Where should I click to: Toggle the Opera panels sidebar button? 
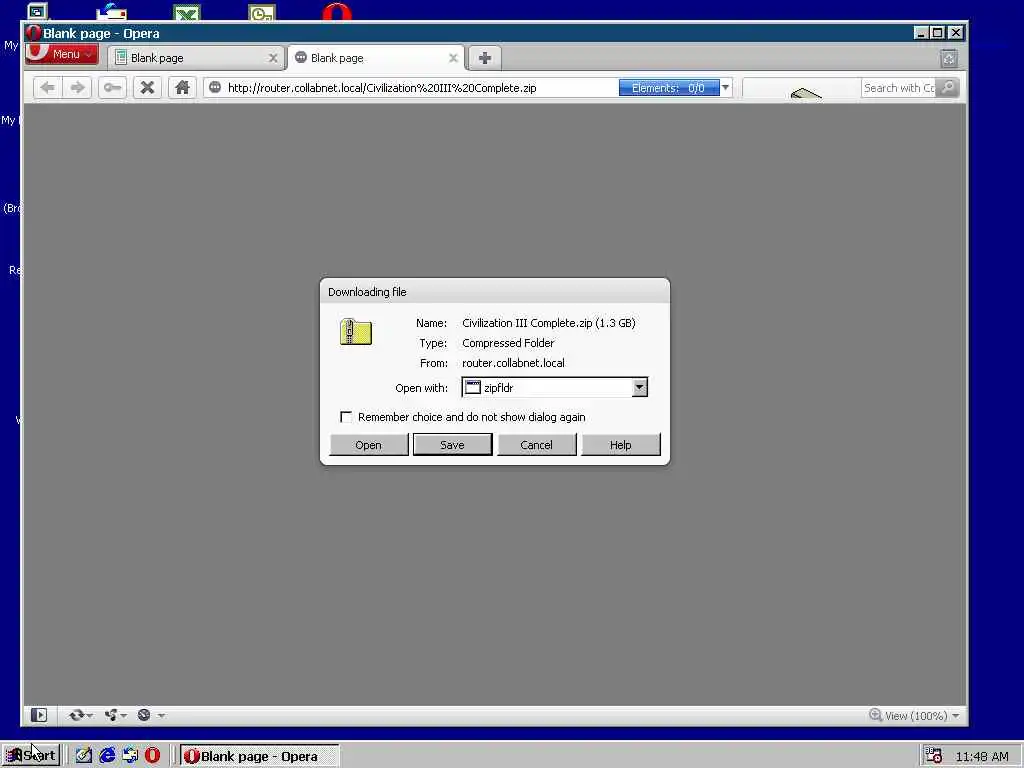[x=39, y=715]
